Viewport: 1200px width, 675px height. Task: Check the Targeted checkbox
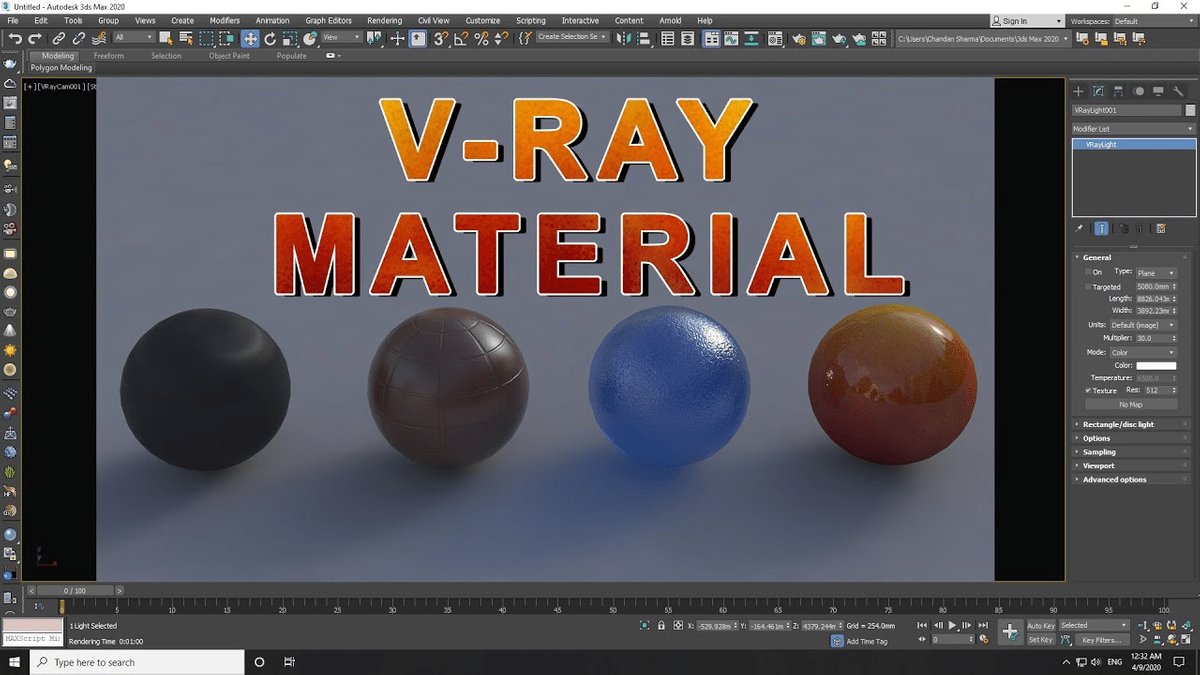pos(1089,285)
